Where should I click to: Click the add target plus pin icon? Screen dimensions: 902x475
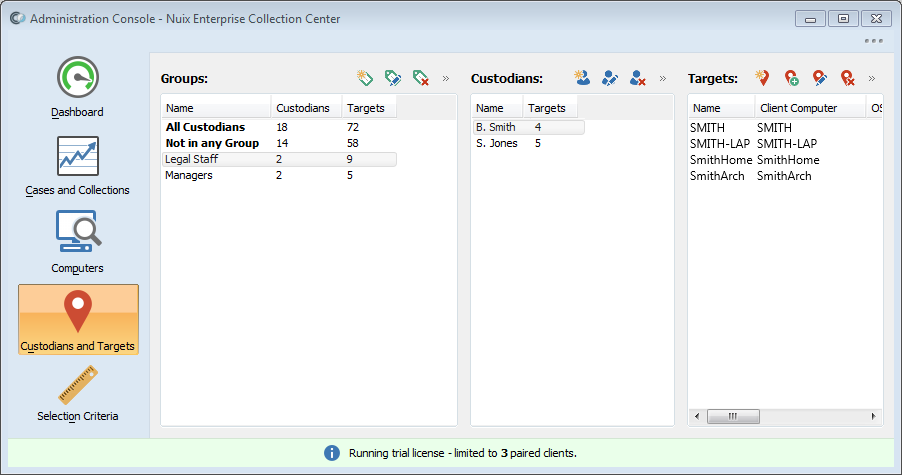792,78
